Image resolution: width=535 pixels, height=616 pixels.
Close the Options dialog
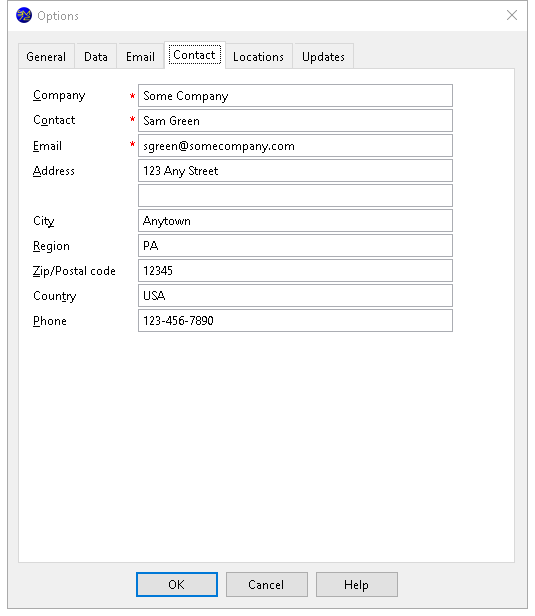coord(511,15)
